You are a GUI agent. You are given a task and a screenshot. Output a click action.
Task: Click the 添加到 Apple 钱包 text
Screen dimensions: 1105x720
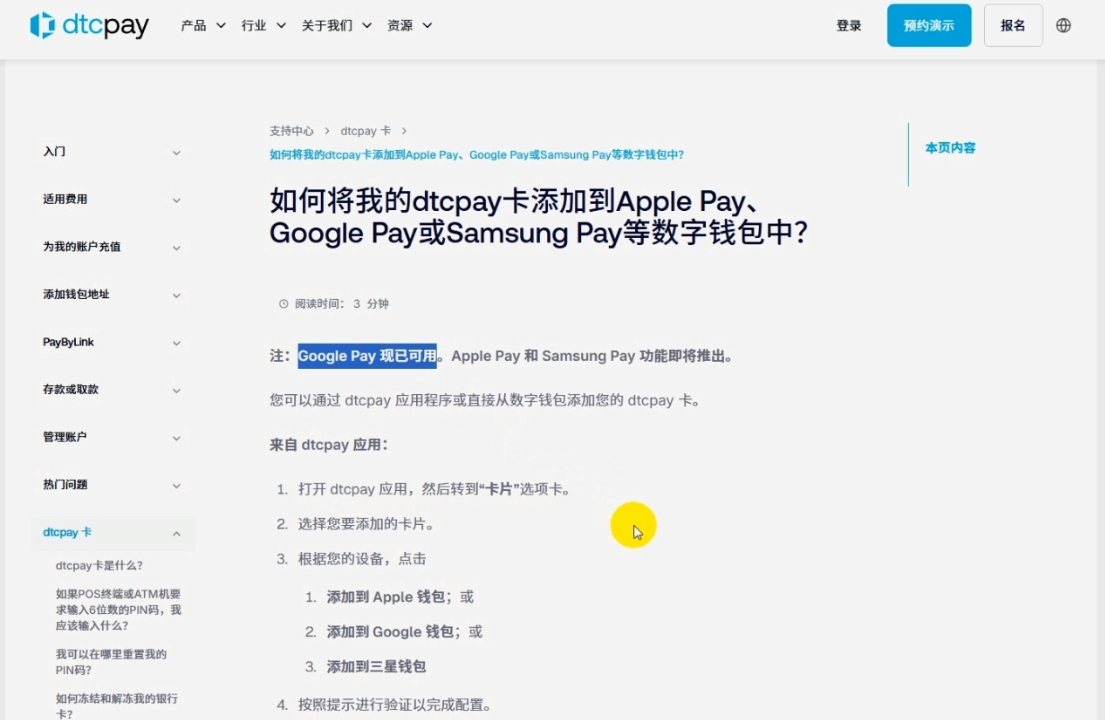pyautogui.click(x=385, y=597)
